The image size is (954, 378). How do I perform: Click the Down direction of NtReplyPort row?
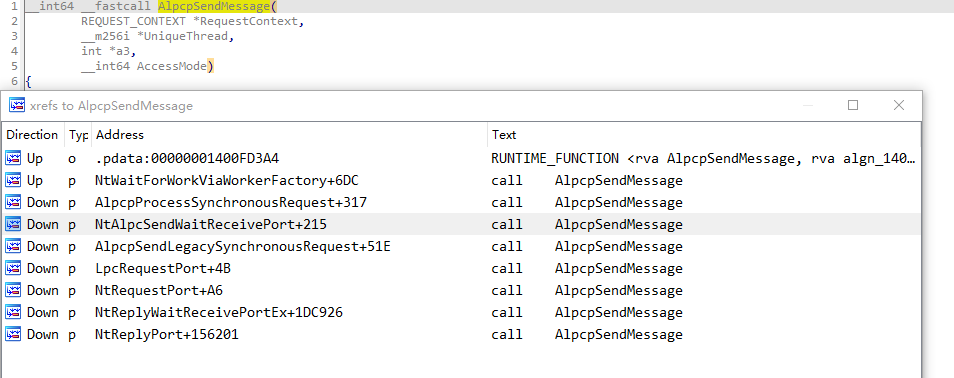pyautogui.click(x=43, y=334)
